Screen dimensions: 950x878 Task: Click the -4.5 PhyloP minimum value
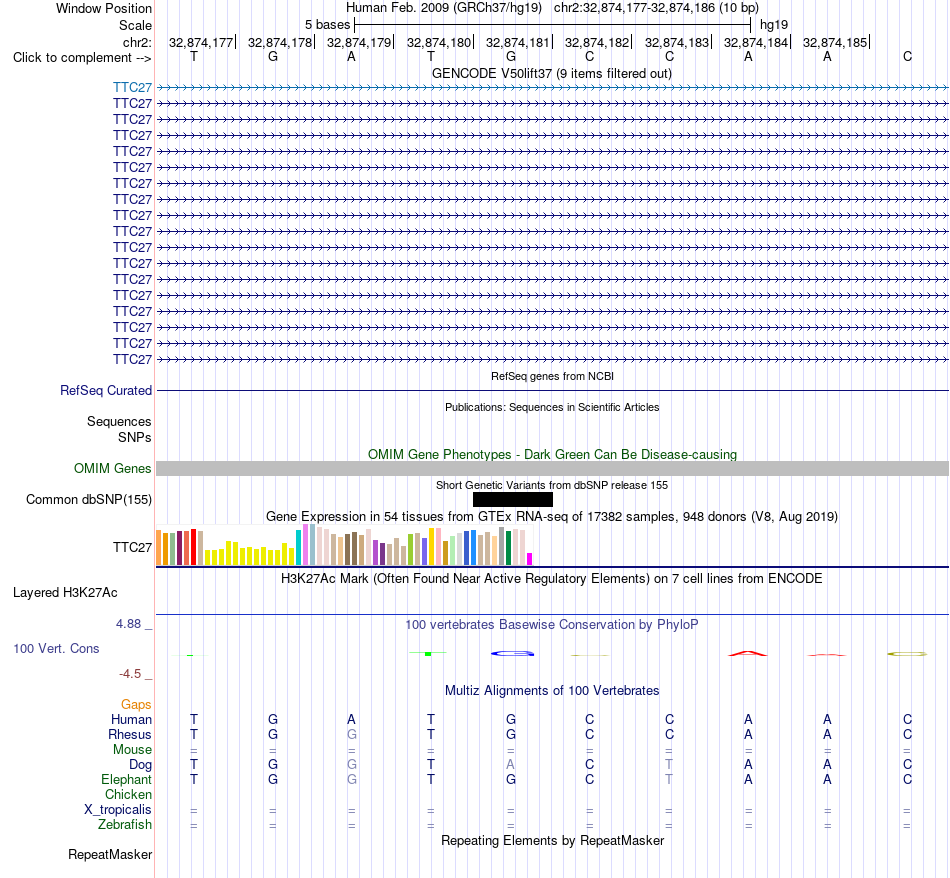130,674
